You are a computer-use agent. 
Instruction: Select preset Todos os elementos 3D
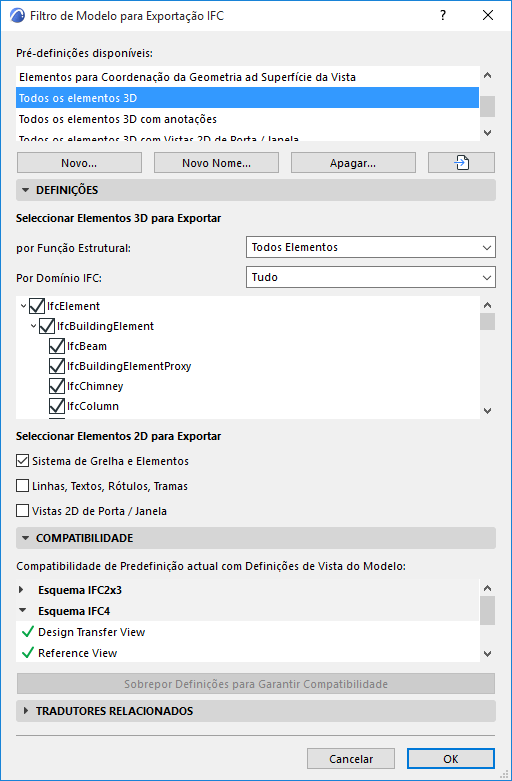coord(248,98)
